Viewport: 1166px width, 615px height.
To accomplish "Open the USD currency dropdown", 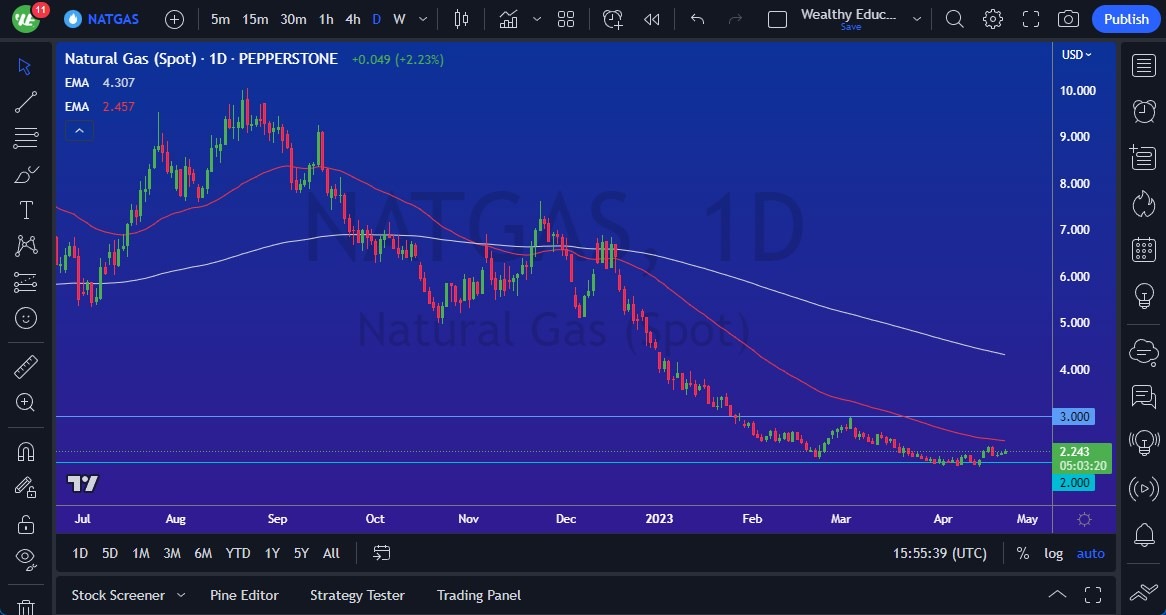I will [1076, 54].
